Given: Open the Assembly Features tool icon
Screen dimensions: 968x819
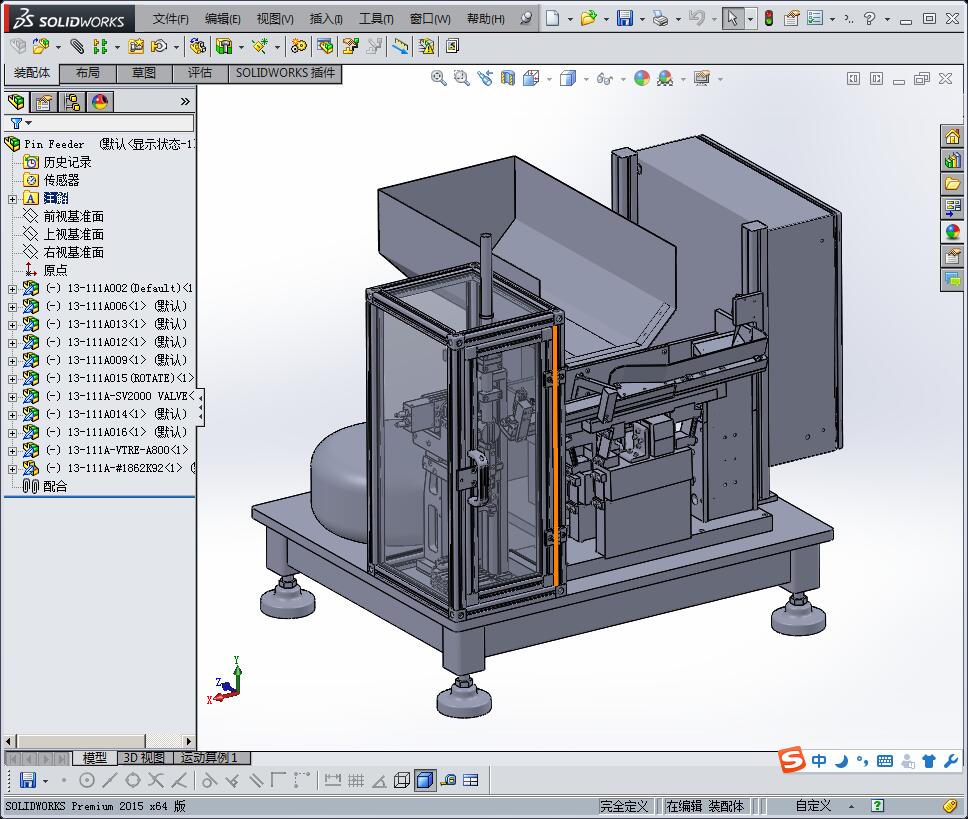Looking at the screenshot, I should [223, 46].
